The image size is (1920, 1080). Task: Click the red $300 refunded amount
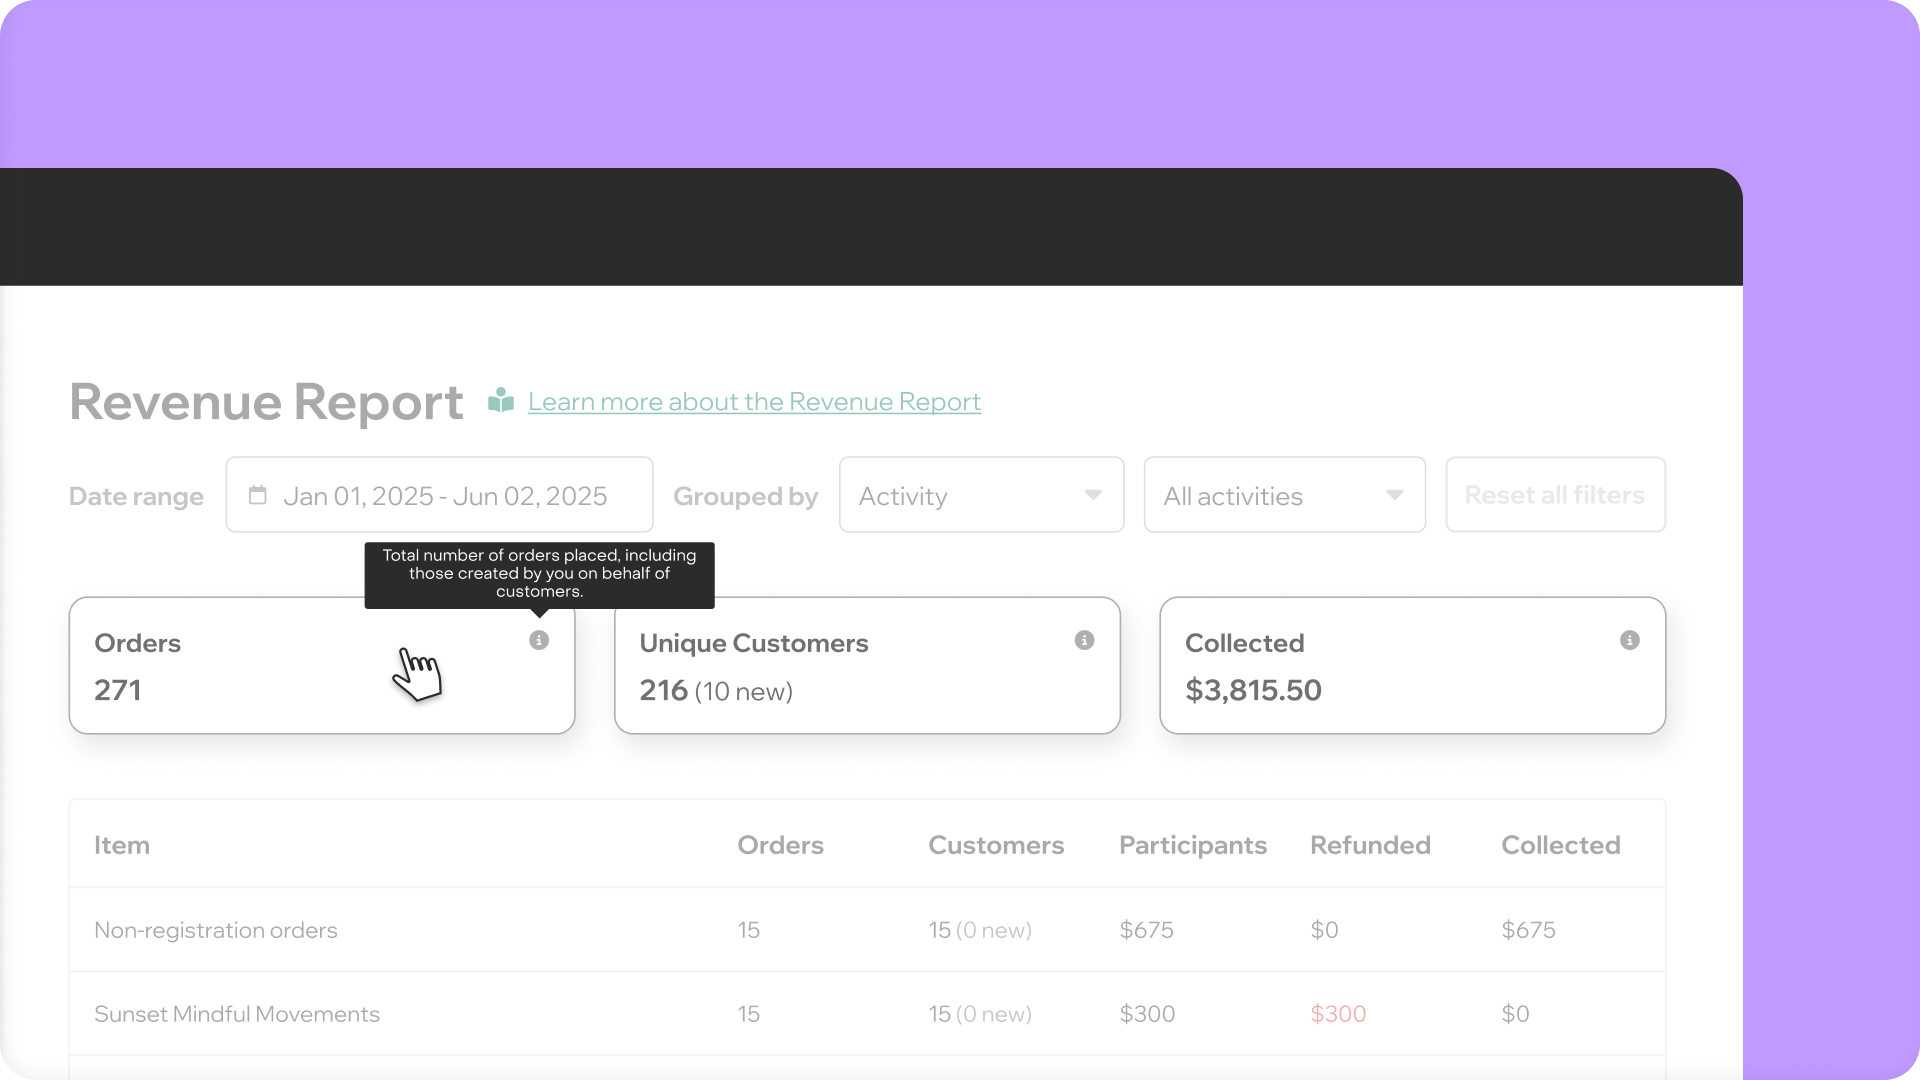tap(1338, 1014)
